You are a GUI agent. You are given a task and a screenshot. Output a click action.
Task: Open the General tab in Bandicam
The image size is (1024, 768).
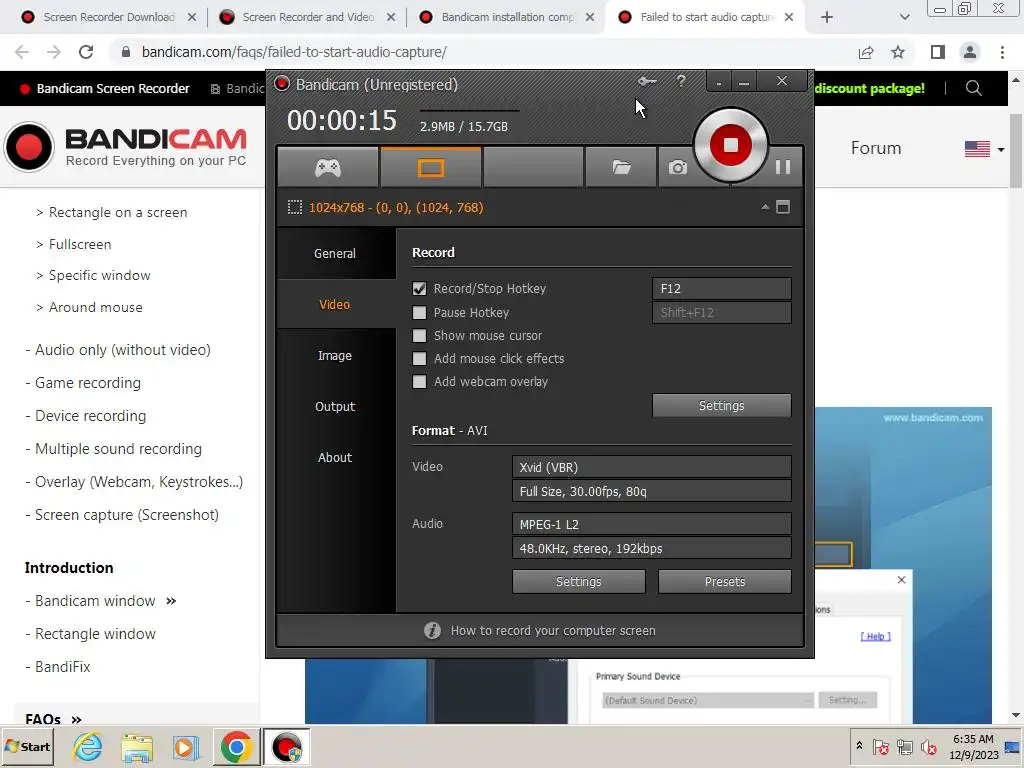pyautogui.click(x=336, y=253)
